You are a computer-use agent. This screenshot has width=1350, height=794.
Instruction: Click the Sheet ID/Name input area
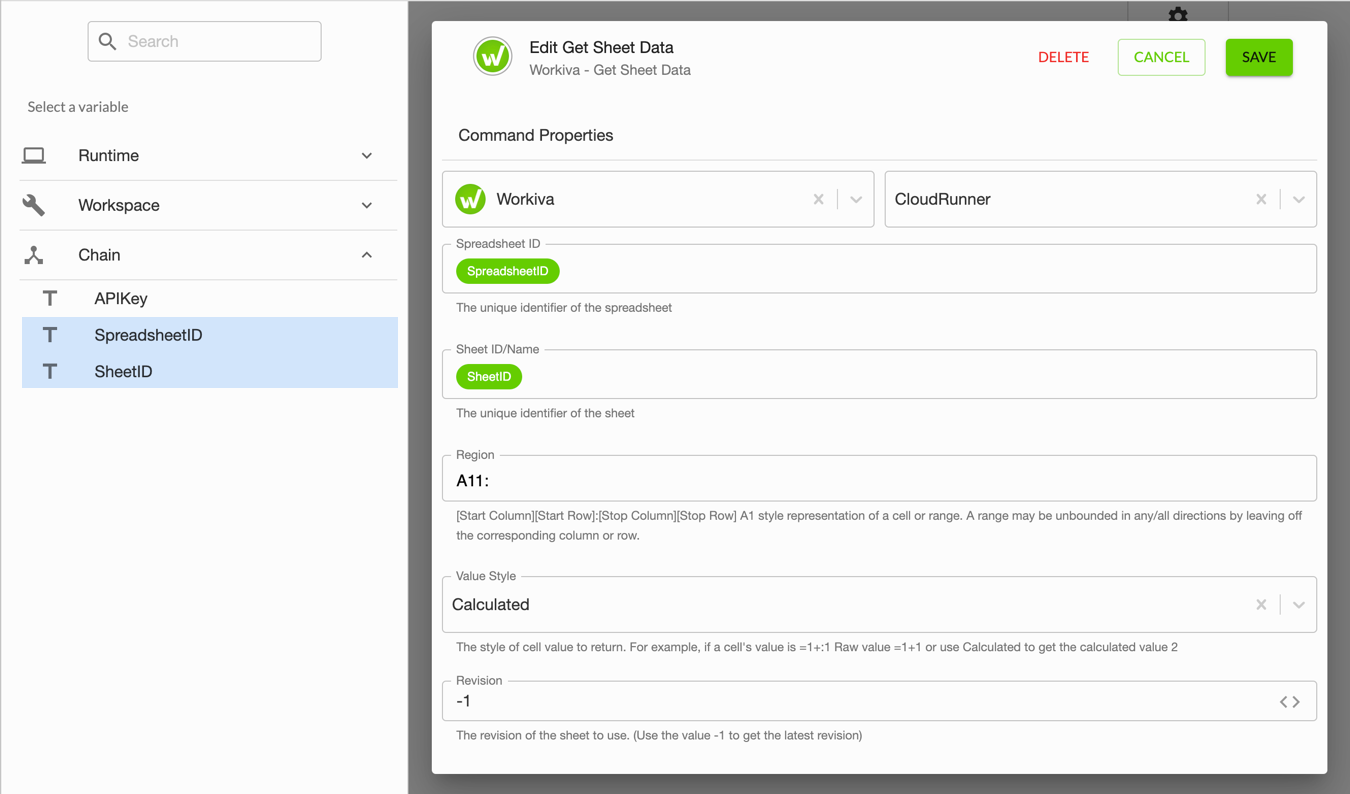tap(879, 375)
